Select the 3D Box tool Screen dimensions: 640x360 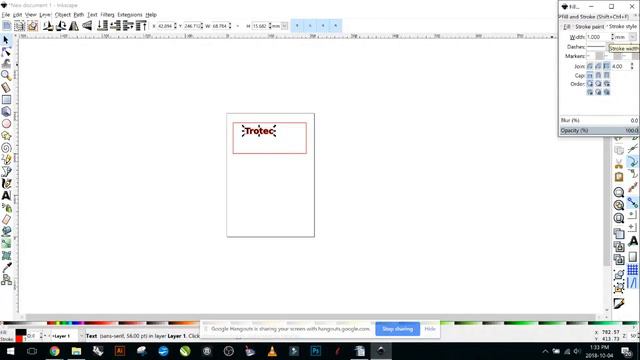pos(6,111)
